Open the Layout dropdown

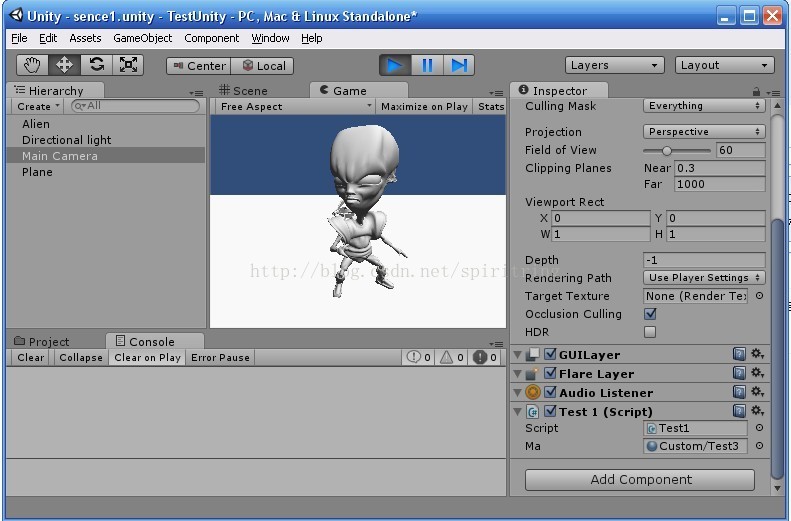pos(724,65)
